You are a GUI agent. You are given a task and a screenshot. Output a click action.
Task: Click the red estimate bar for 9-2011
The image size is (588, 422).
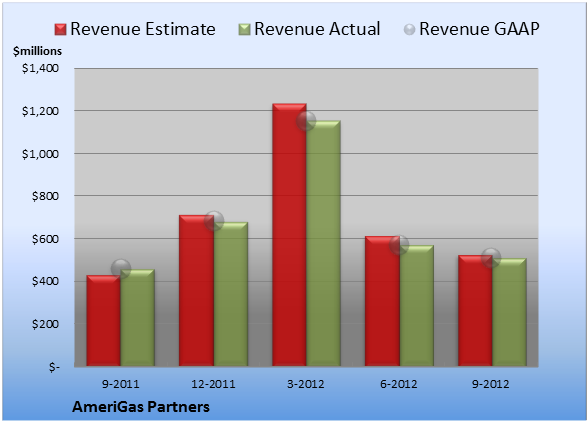104,321
